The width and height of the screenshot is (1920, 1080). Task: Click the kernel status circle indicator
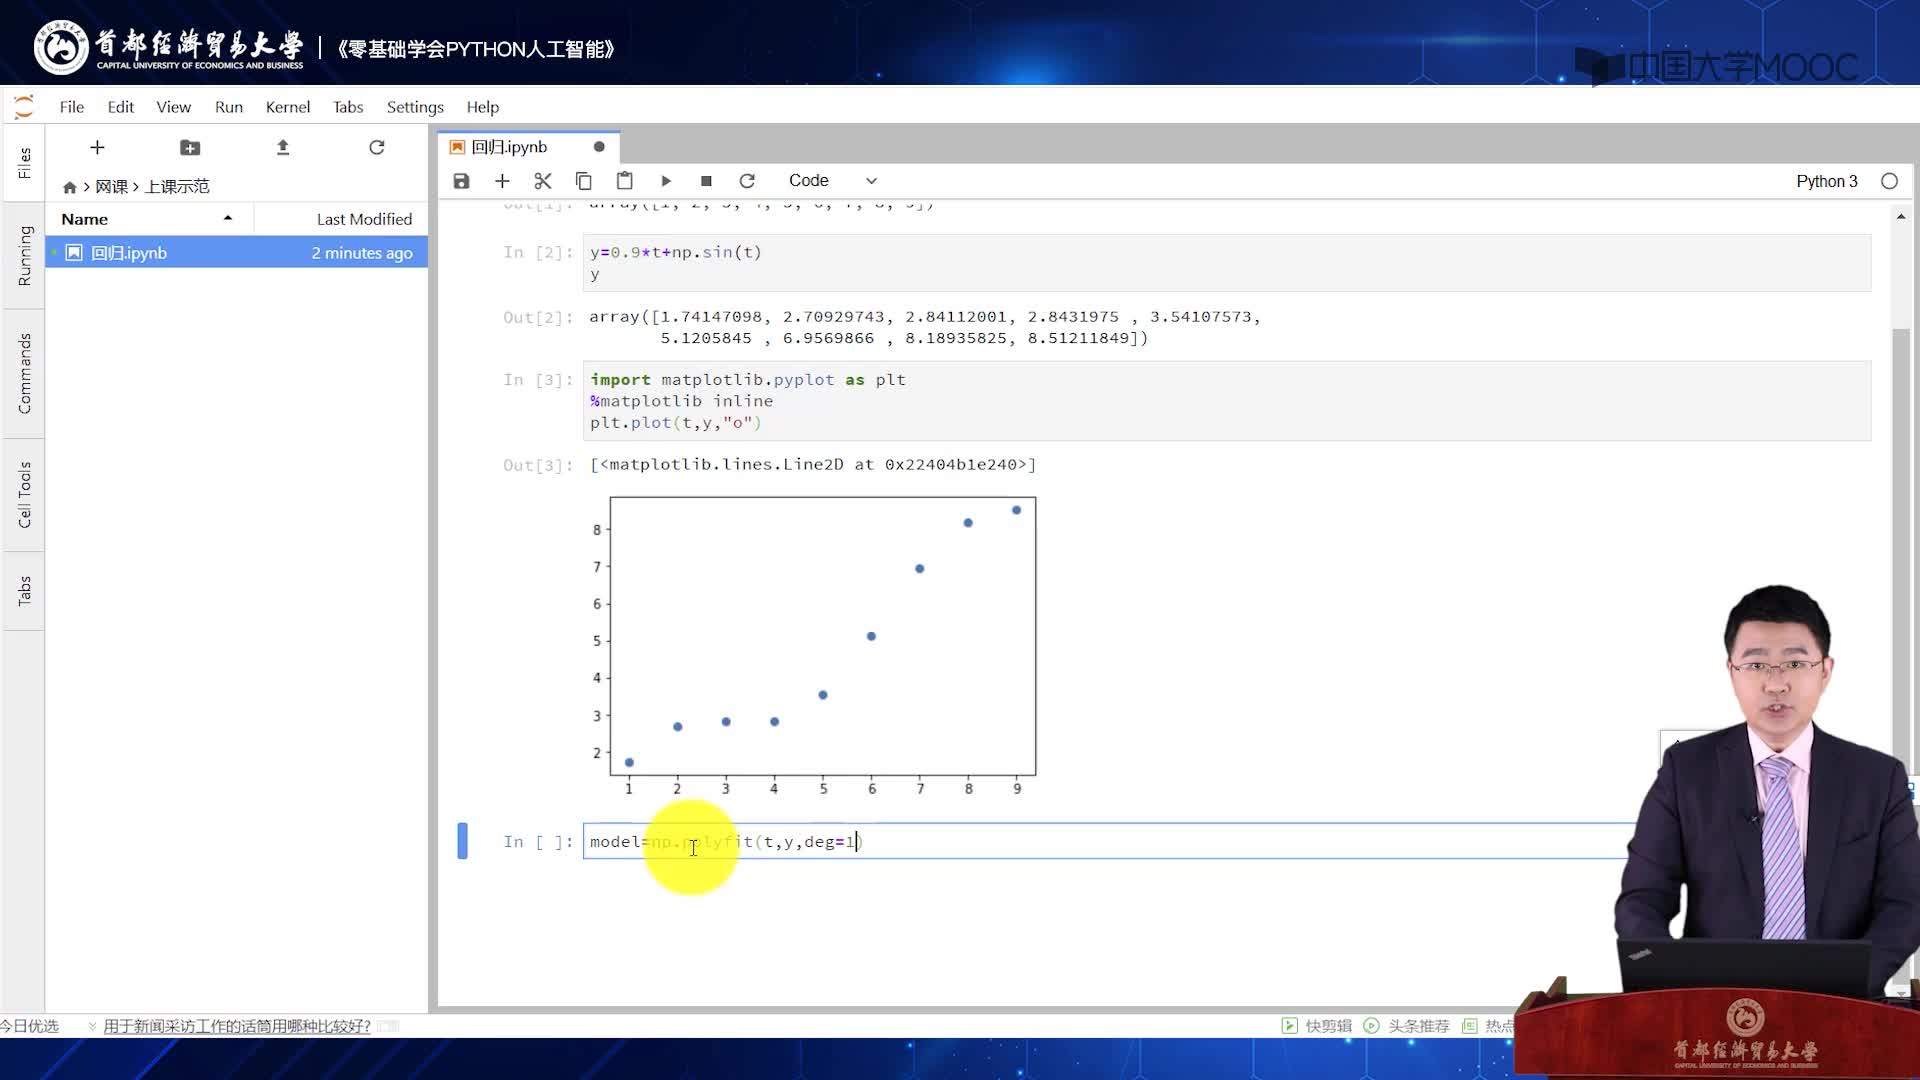pos(1889,181)
